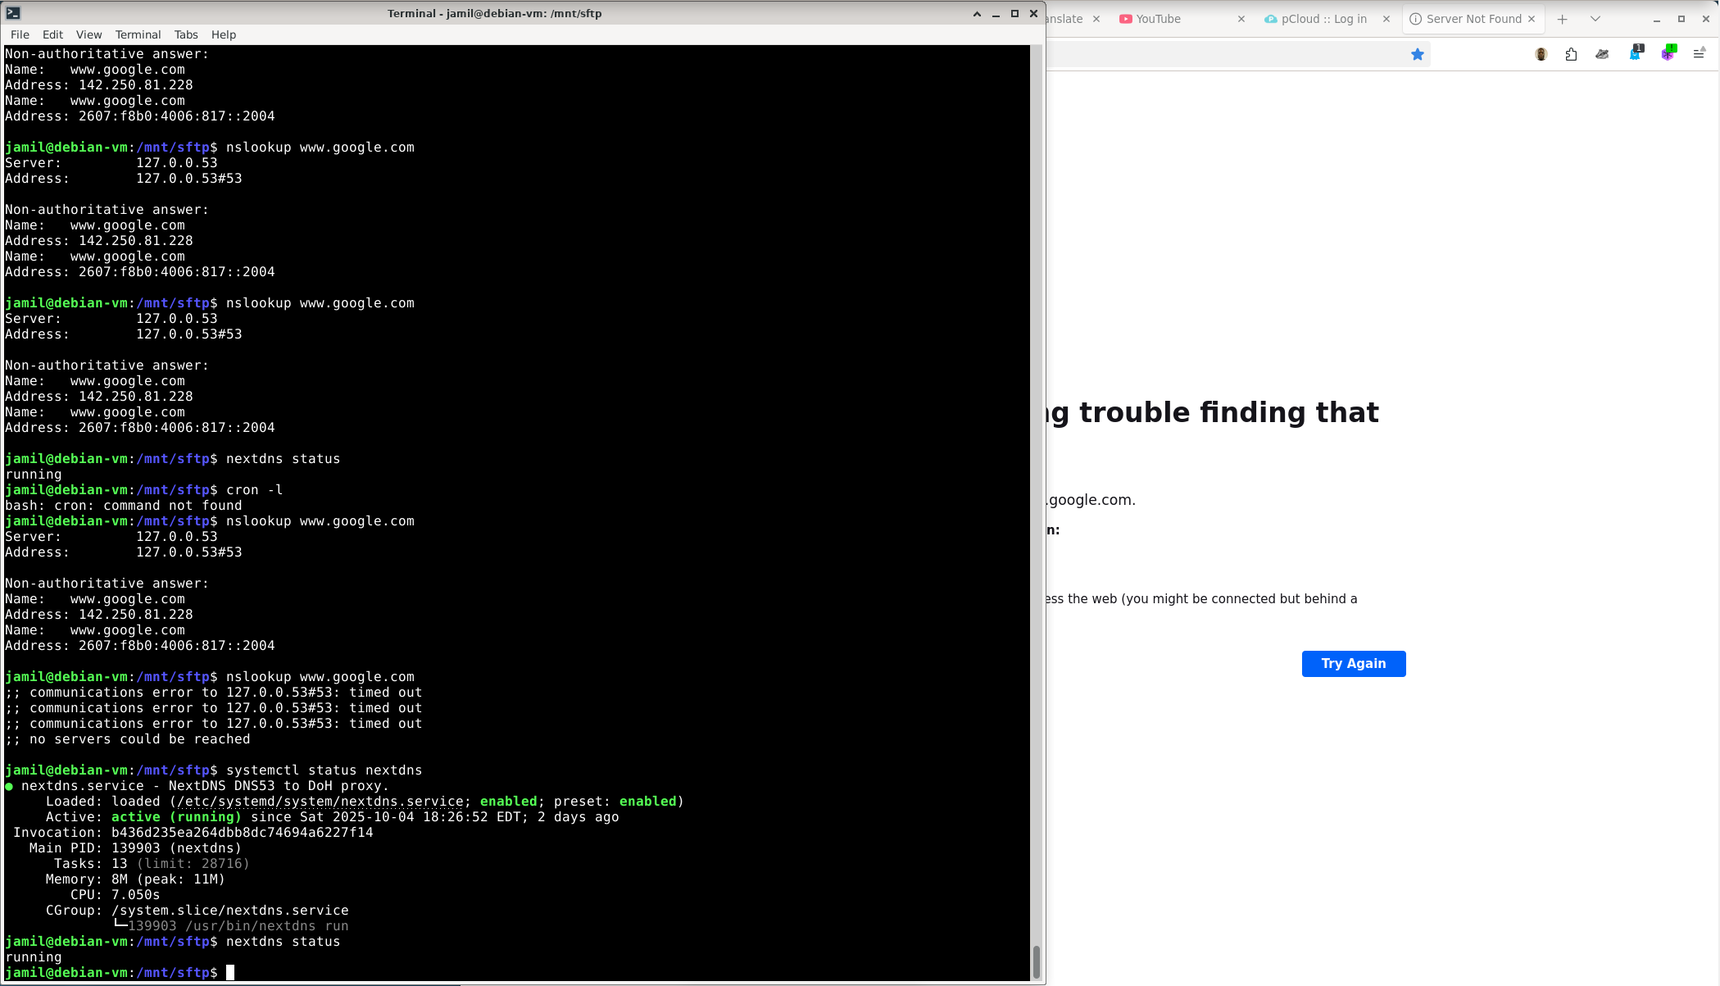
Task: Minimize the browser window
Action: pos(1657,19)
